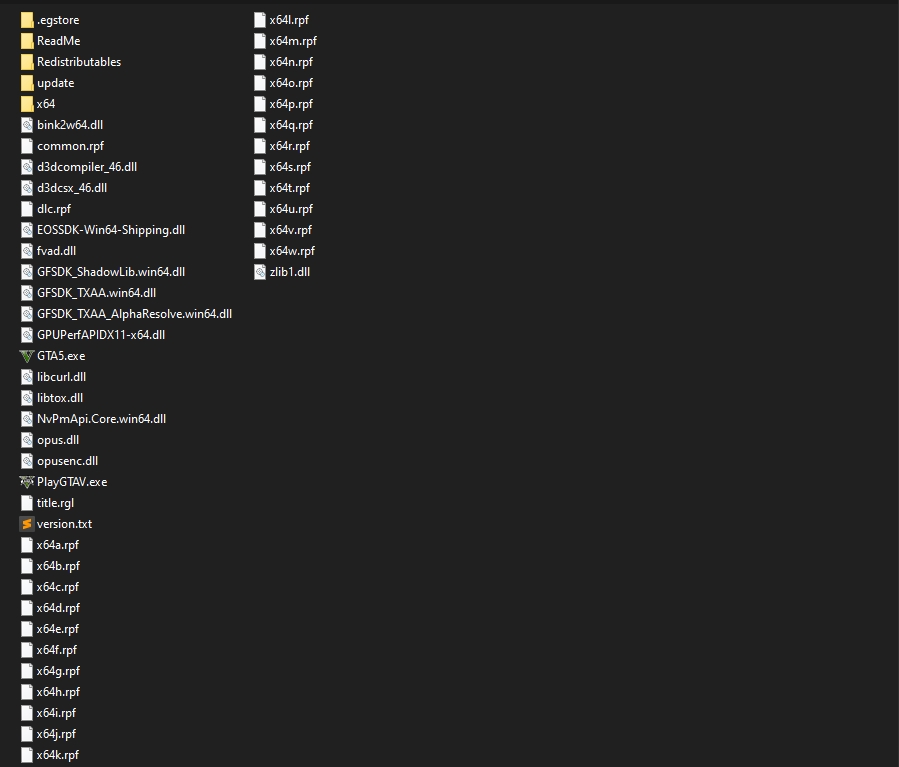Select the update folder icon

point(27,83)
